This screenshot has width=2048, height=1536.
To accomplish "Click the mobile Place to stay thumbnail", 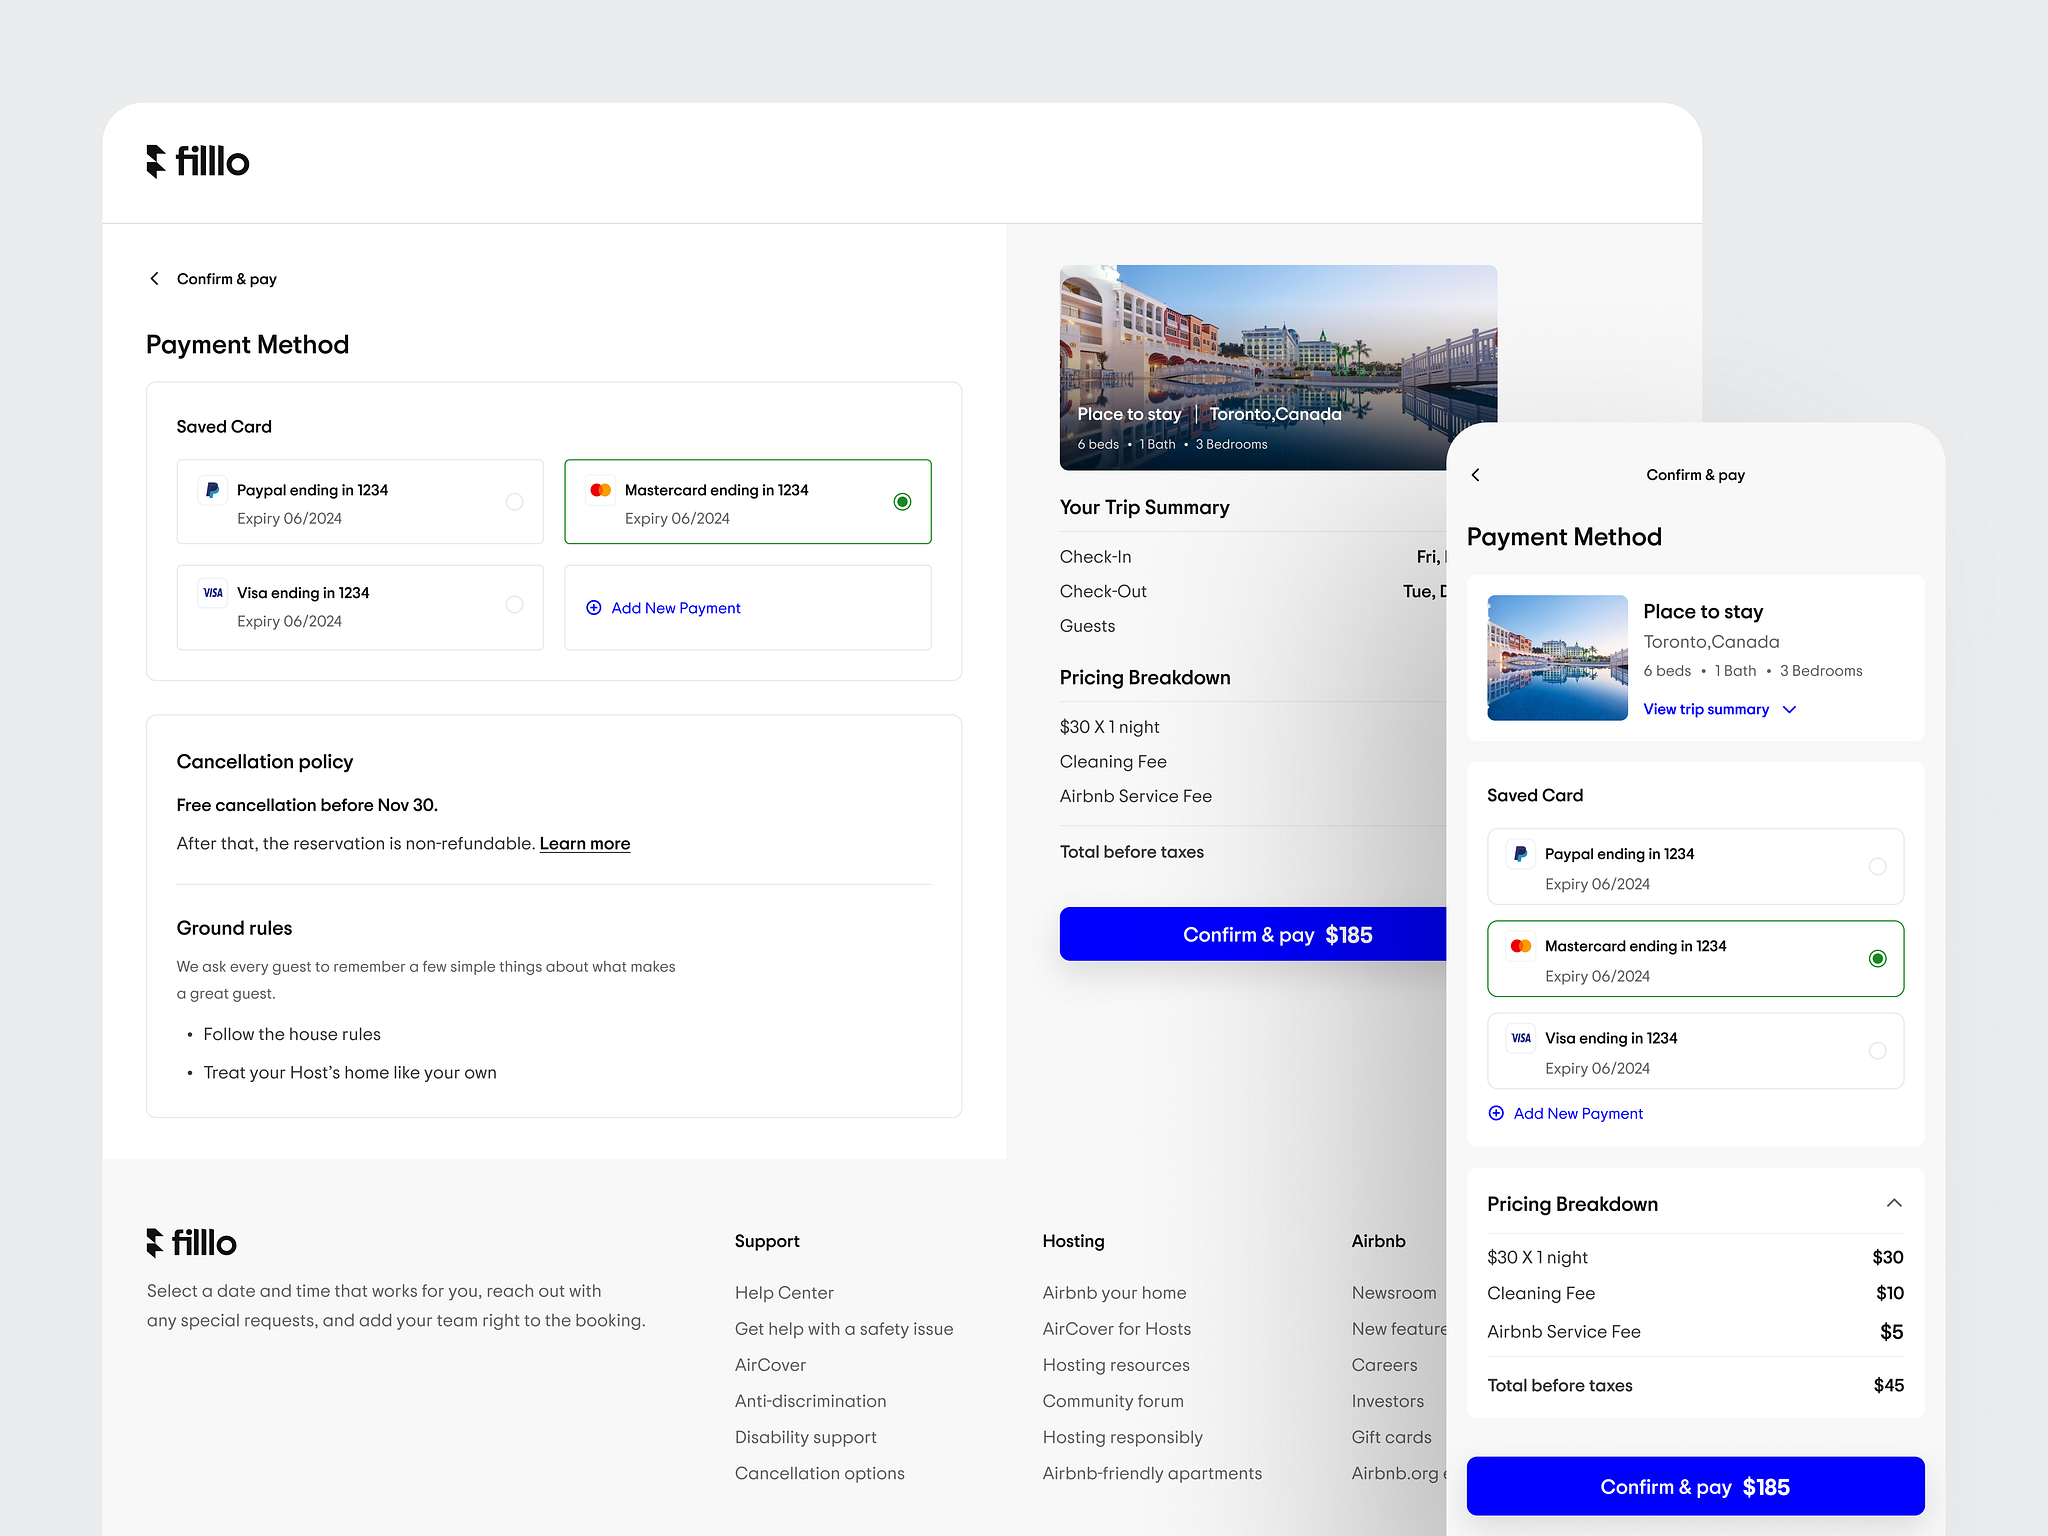I will [x=1557, y=658].
